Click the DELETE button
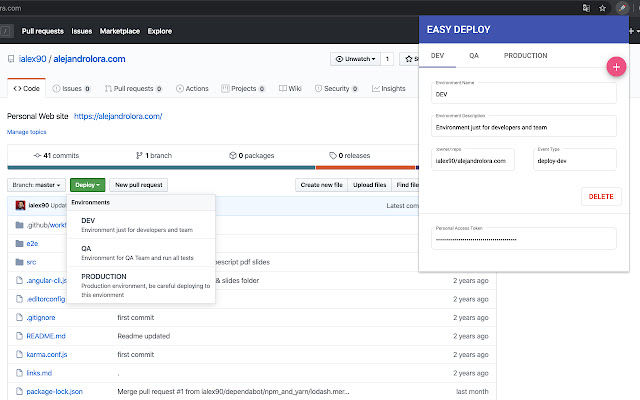Image resolution: width=640 pixels, height=400 pixels. click(601, 197)
